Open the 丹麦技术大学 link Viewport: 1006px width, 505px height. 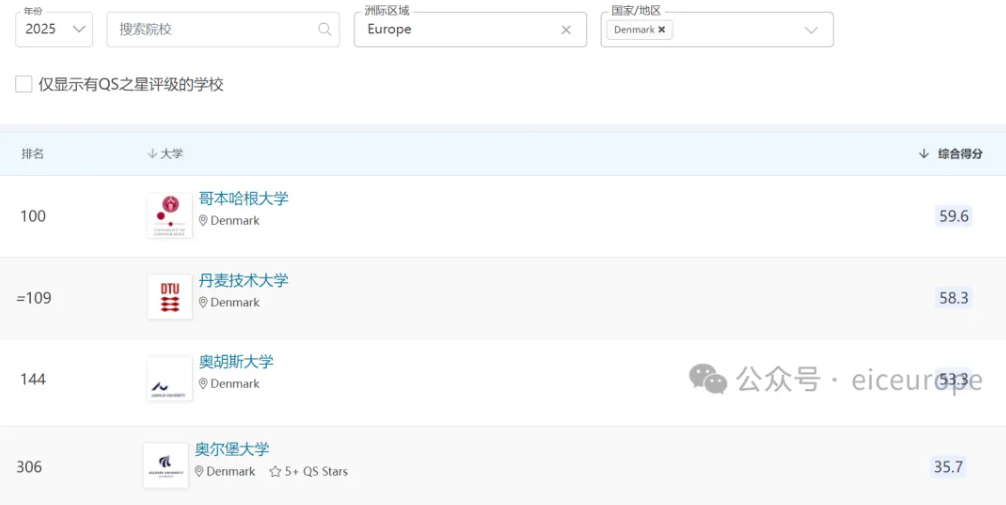(x=244, y=280)
